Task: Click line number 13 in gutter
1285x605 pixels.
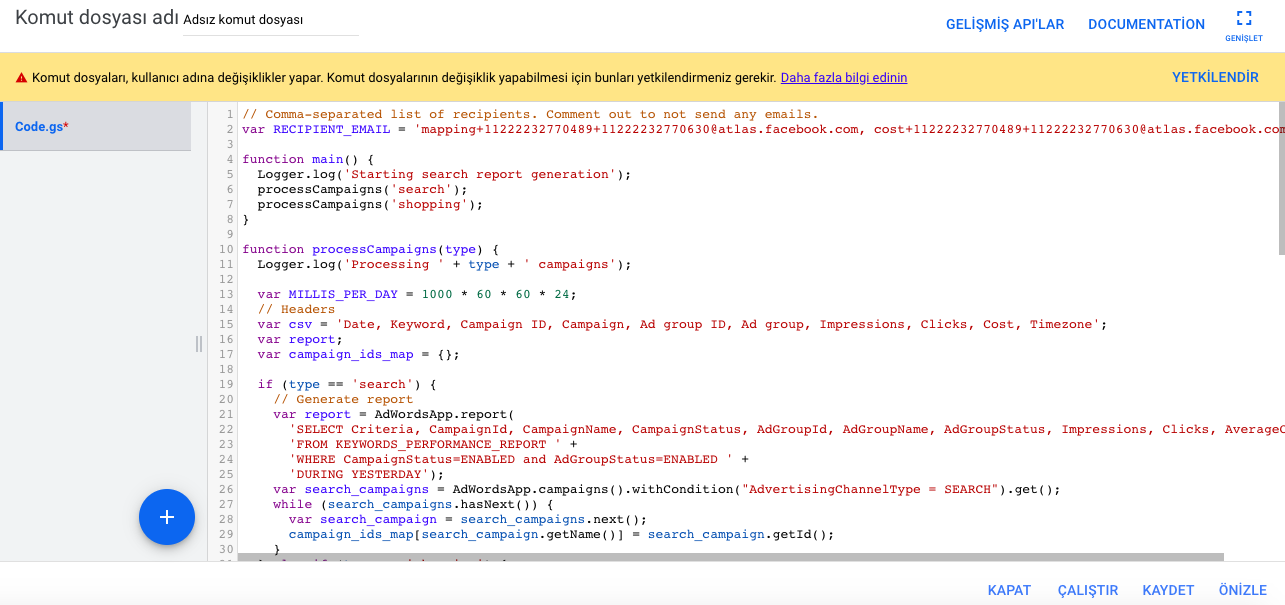Action: coord(226,294)
